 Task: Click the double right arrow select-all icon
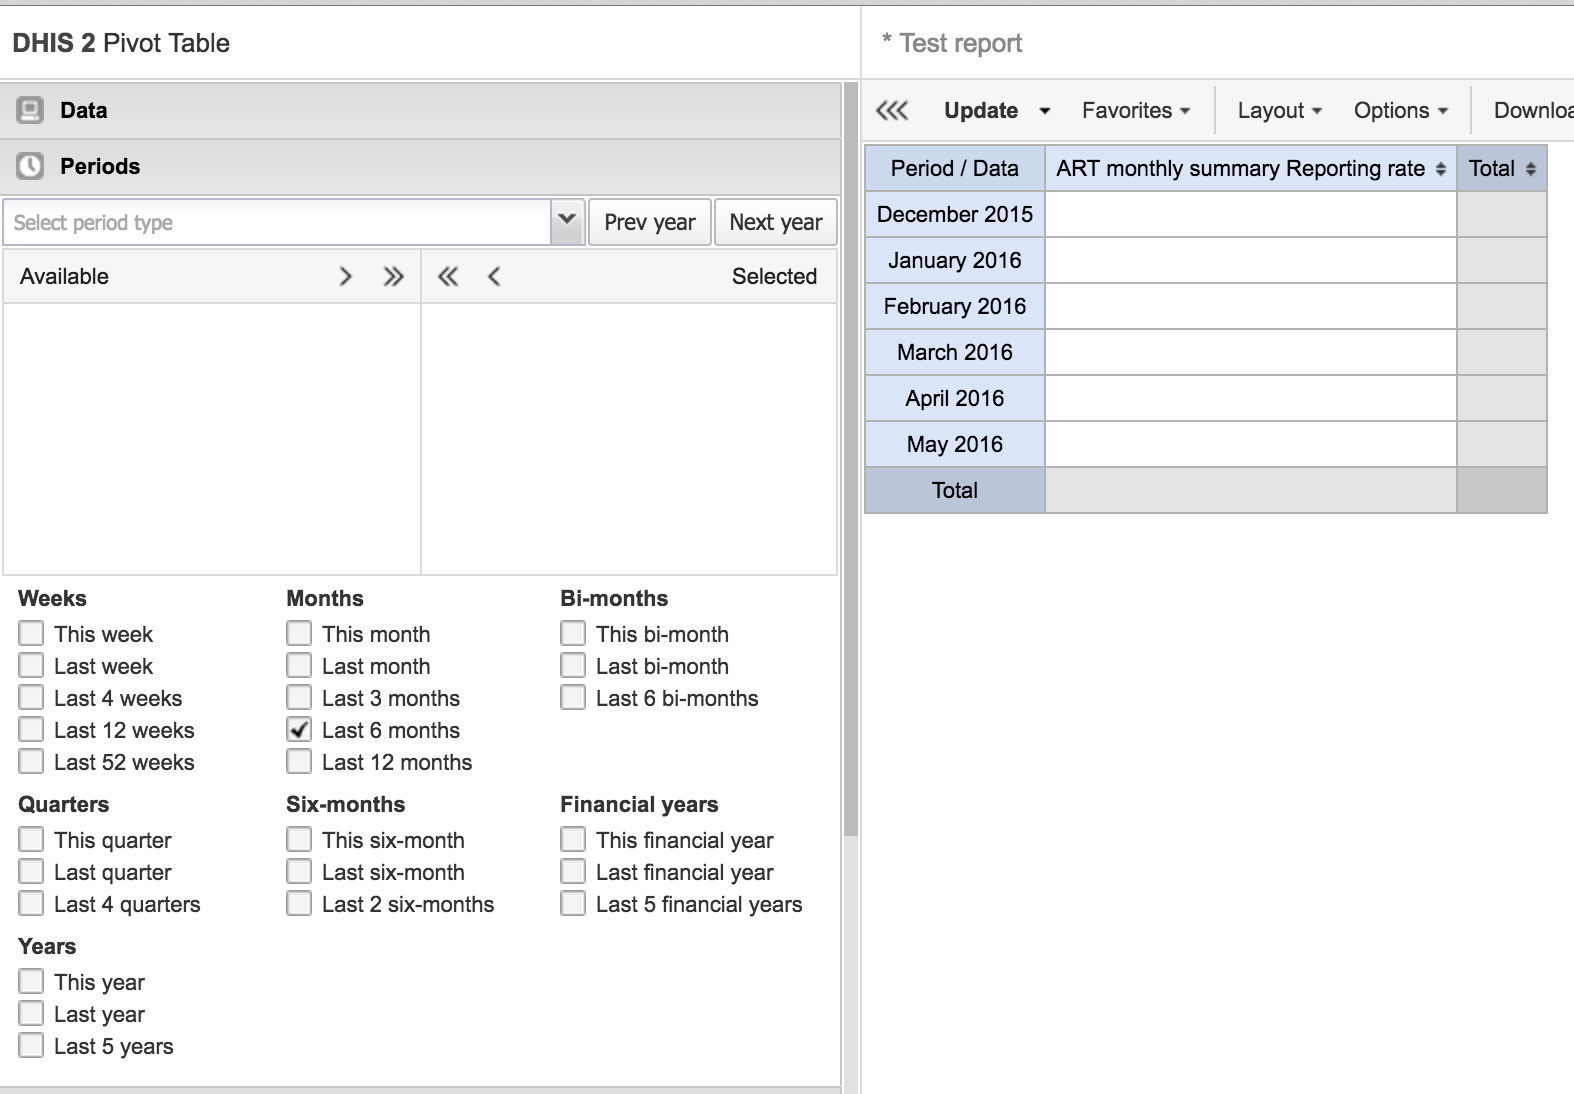pos(394,277)
